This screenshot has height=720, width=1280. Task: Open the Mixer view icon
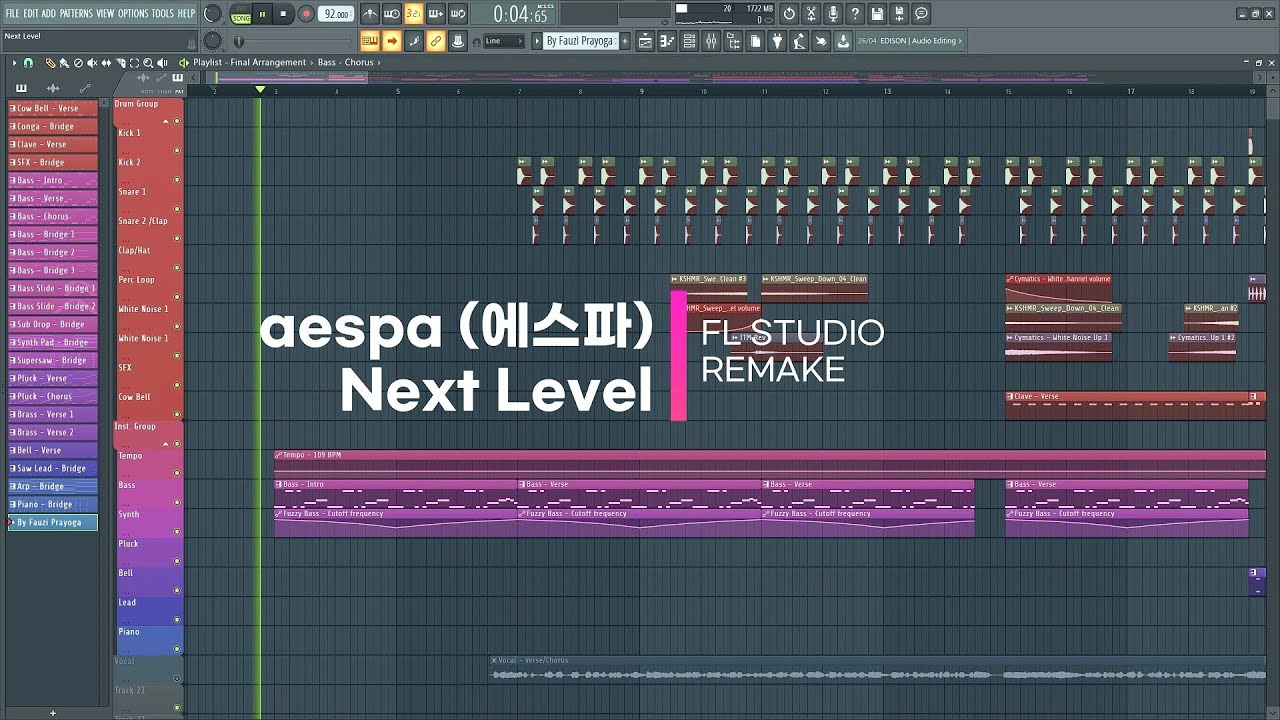pyautogui.click(x=711, y=41)
